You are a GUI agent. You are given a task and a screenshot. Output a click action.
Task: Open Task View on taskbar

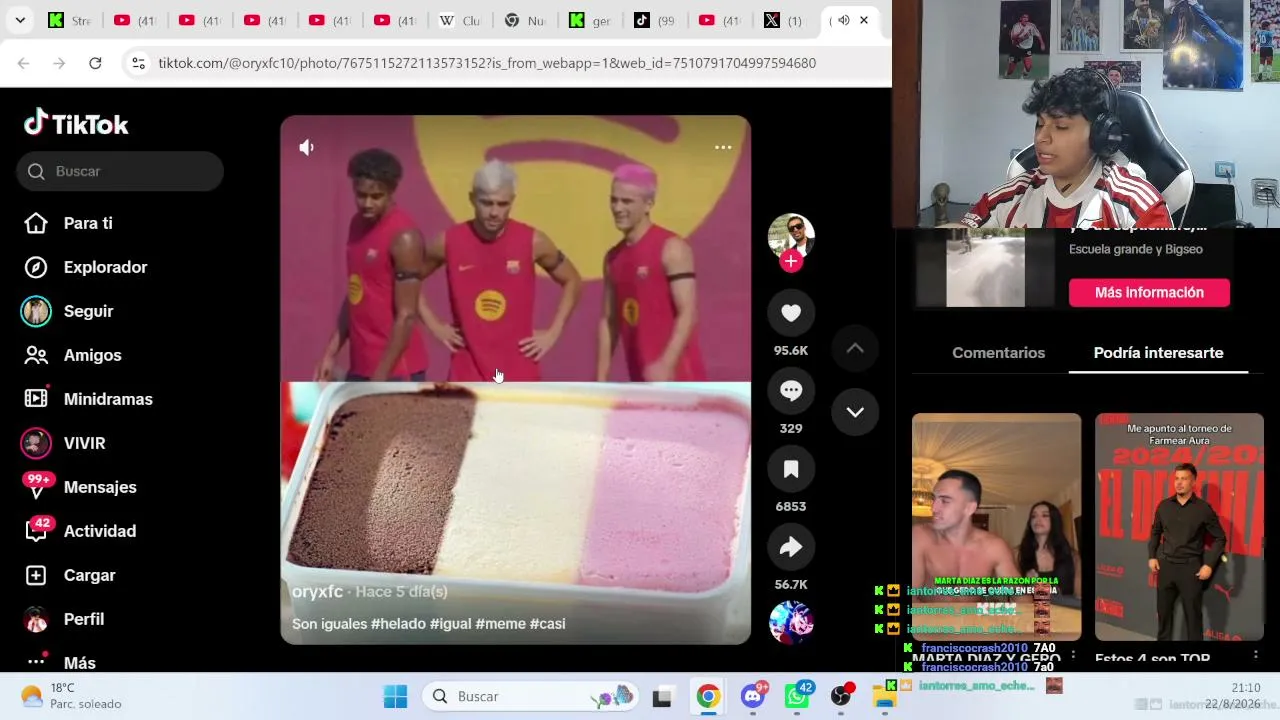pyautogui.click(x=662, y=696)
